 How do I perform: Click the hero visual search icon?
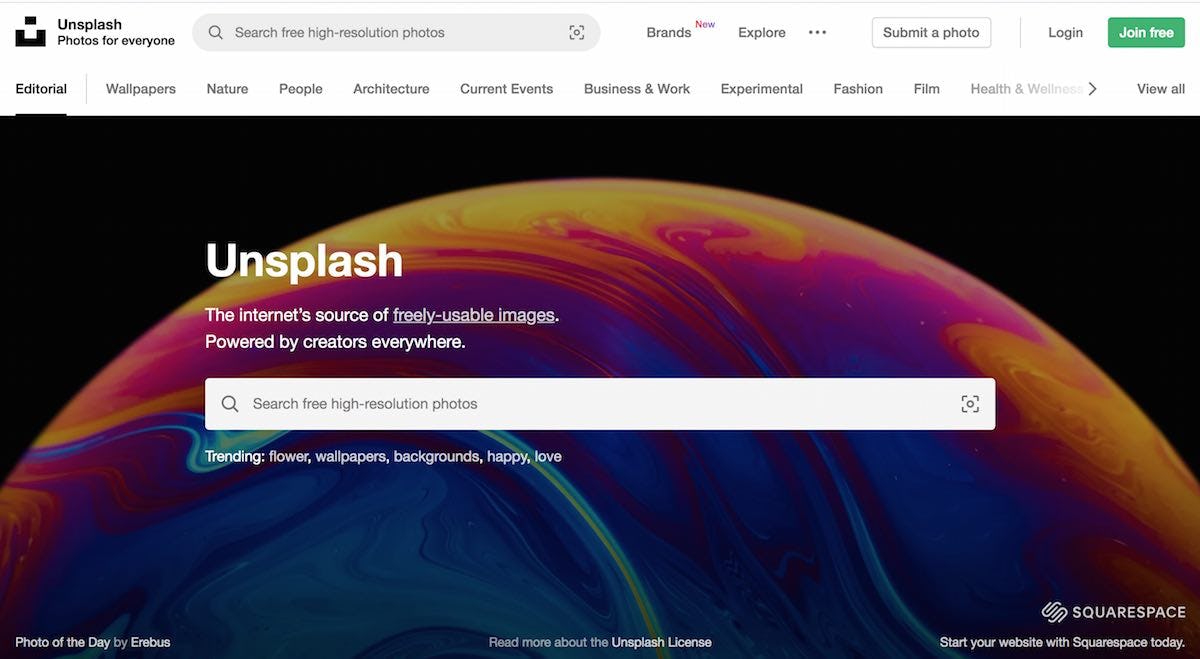pos(969,404)
